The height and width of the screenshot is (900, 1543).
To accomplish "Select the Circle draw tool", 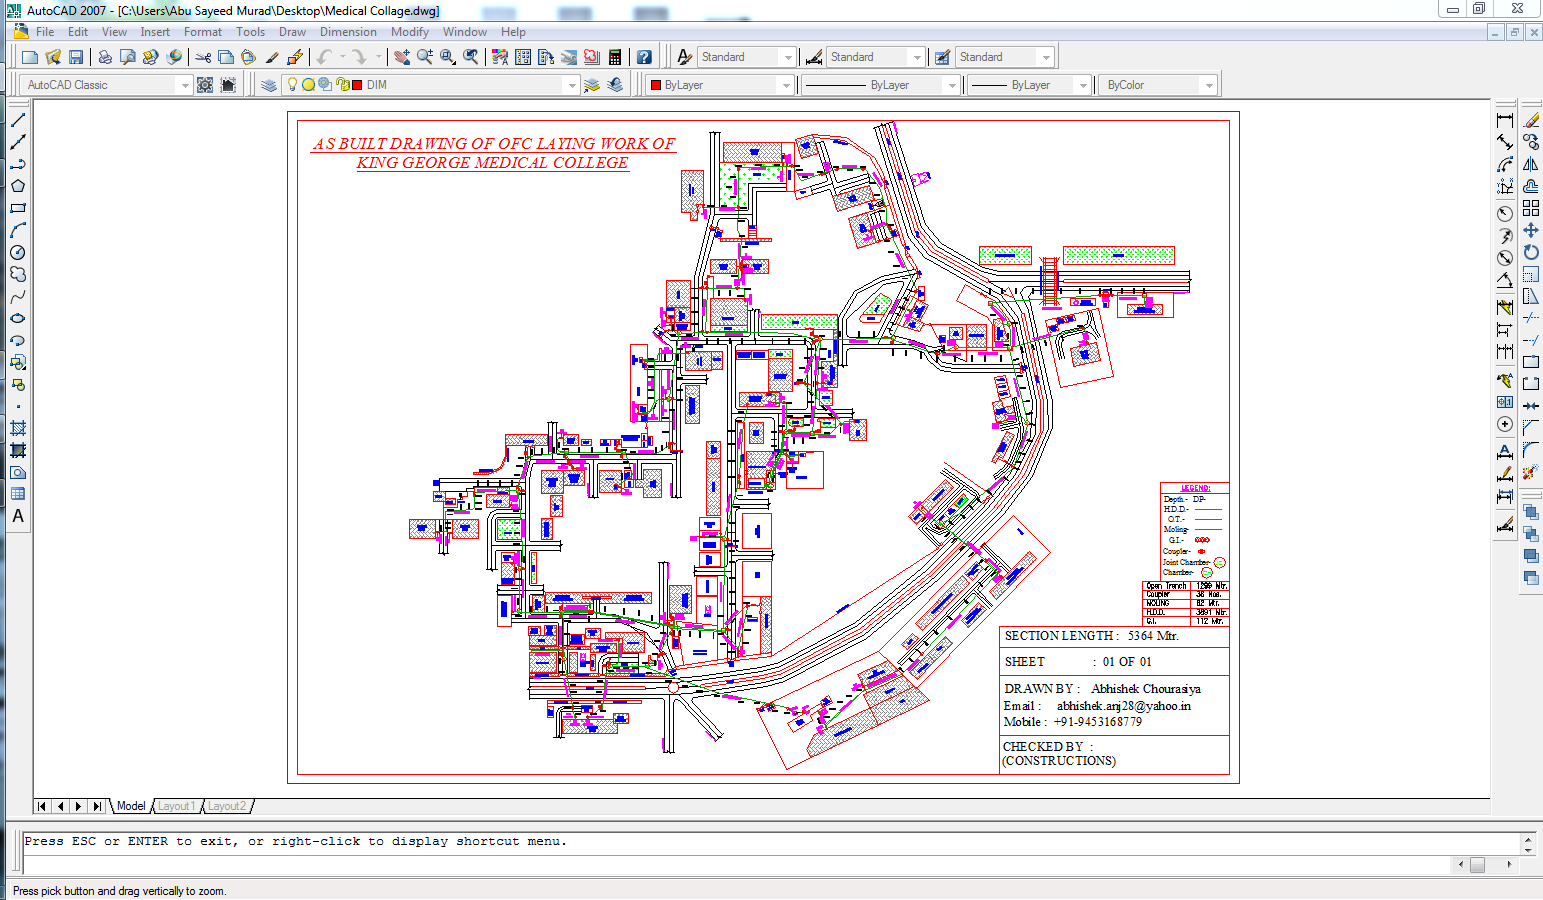I will [18, 252].
